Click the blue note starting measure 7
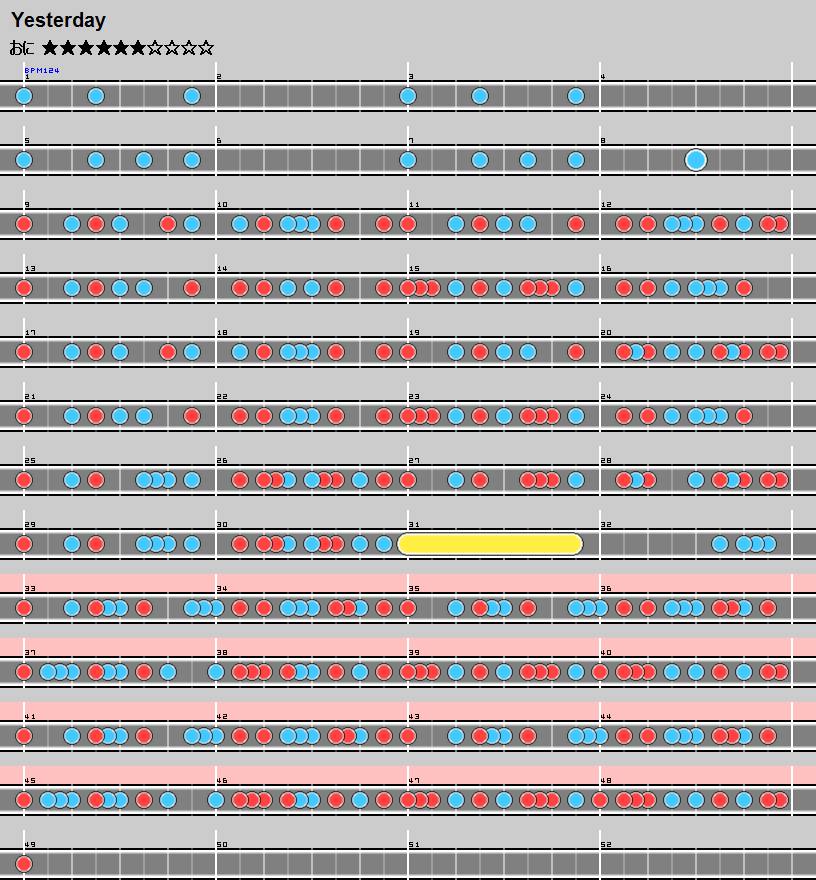 tap(408, 160)
